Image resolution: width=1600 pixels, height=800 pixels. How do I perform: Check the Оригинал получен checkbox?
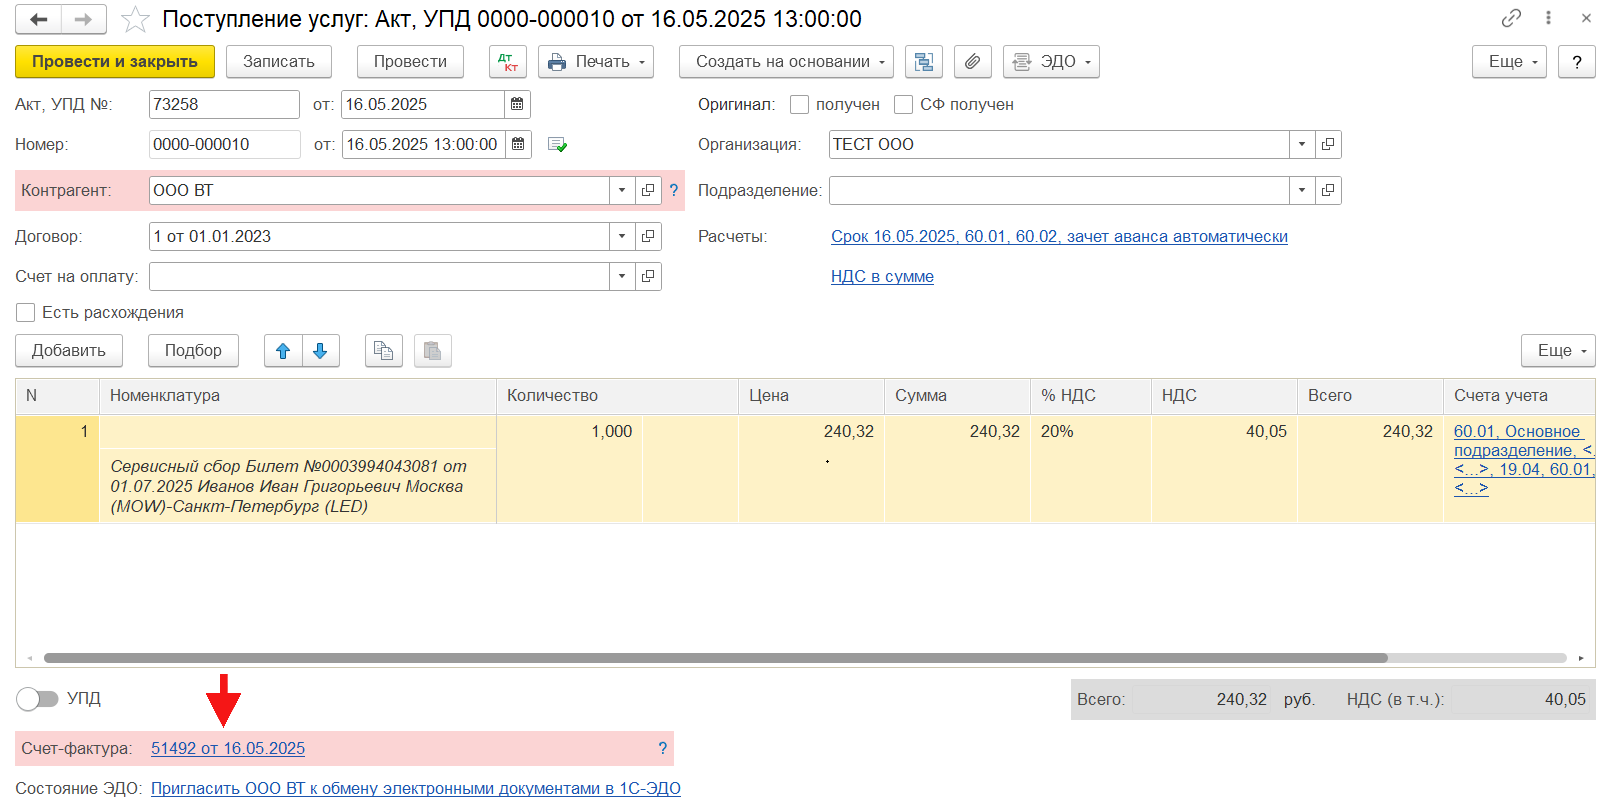(799, 104)
